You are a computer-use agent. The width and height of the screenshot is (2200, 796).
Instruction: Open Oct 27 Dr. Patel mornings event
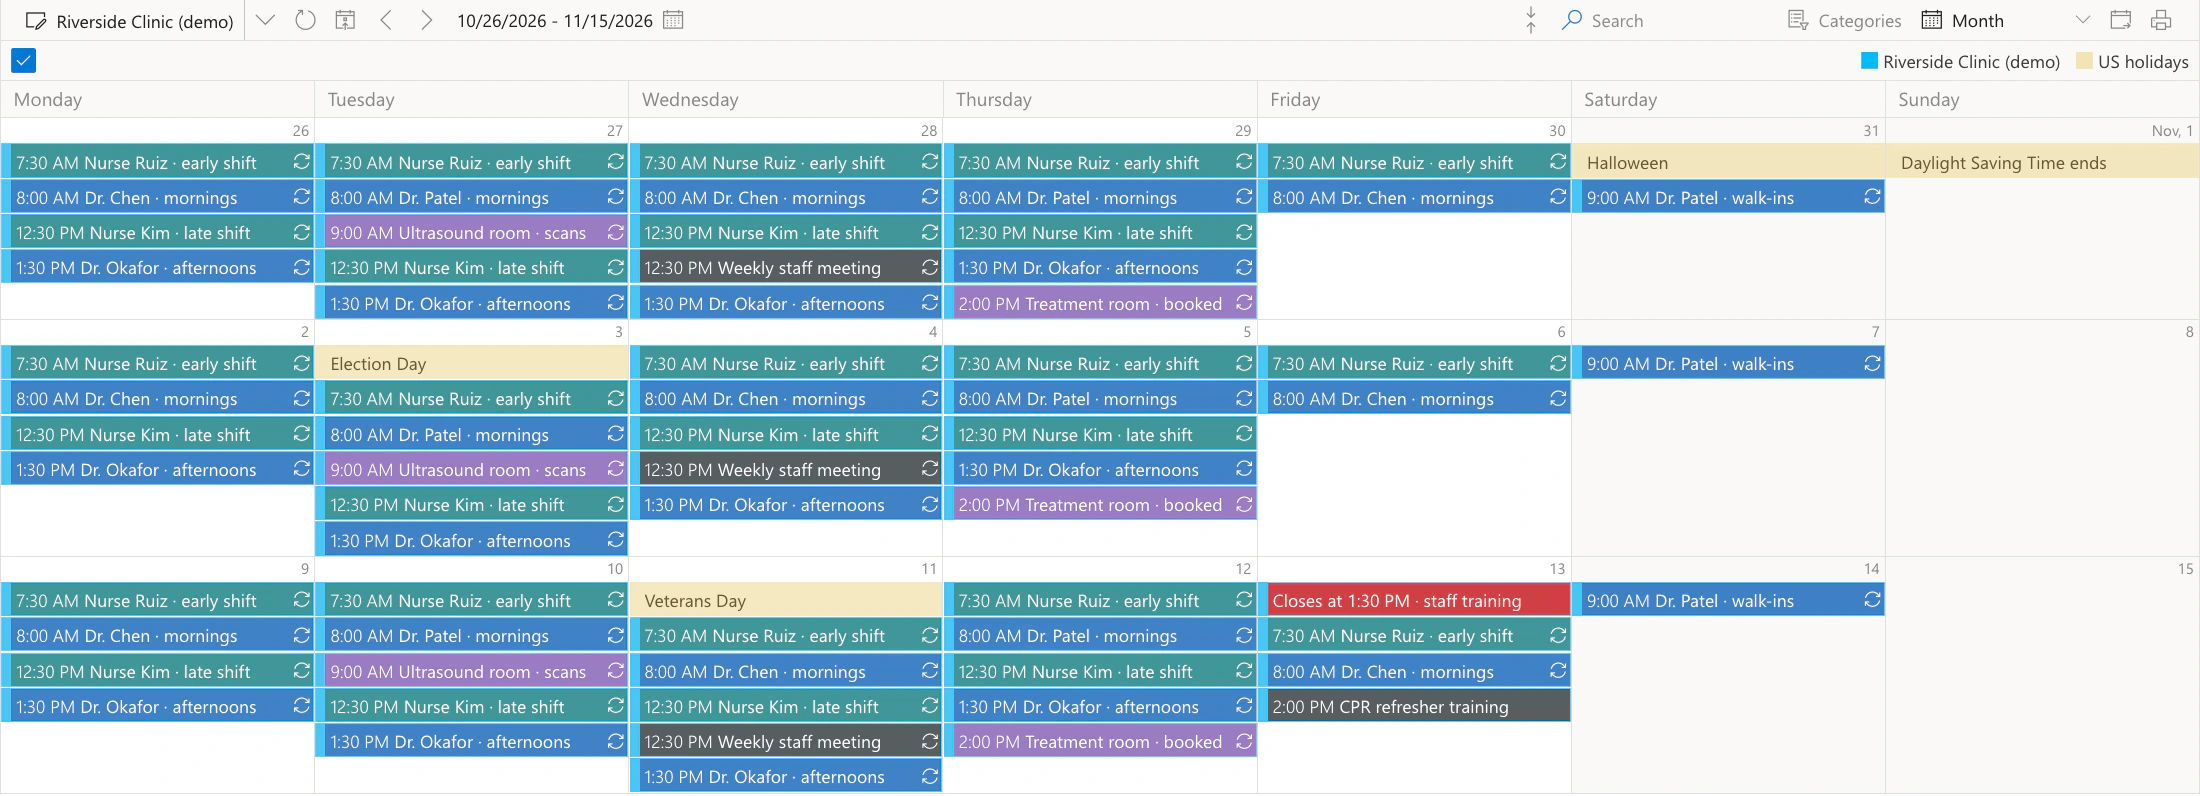point(472,197)
